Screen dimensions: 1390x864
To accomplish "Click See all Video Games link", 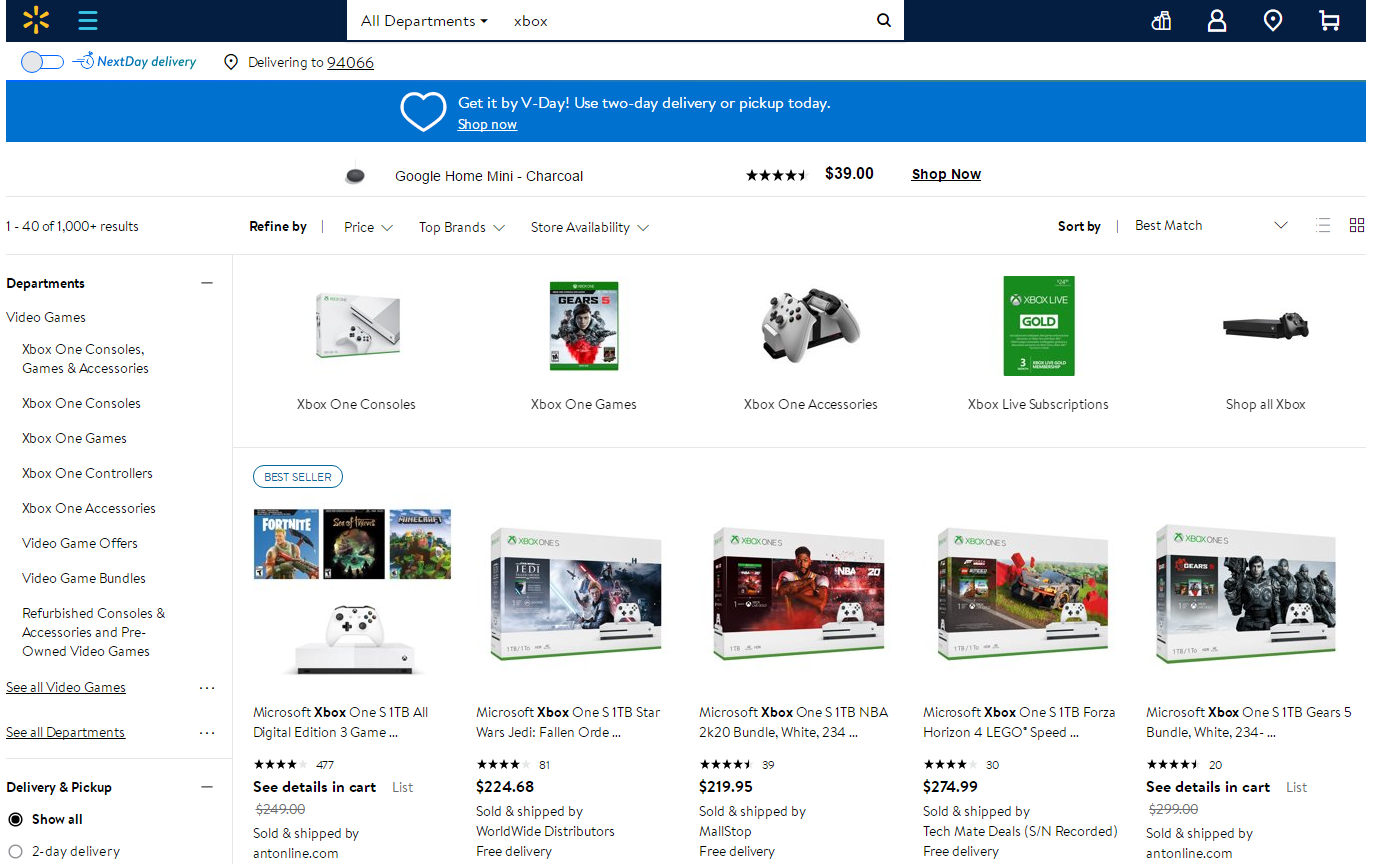I will click(66, 687).
